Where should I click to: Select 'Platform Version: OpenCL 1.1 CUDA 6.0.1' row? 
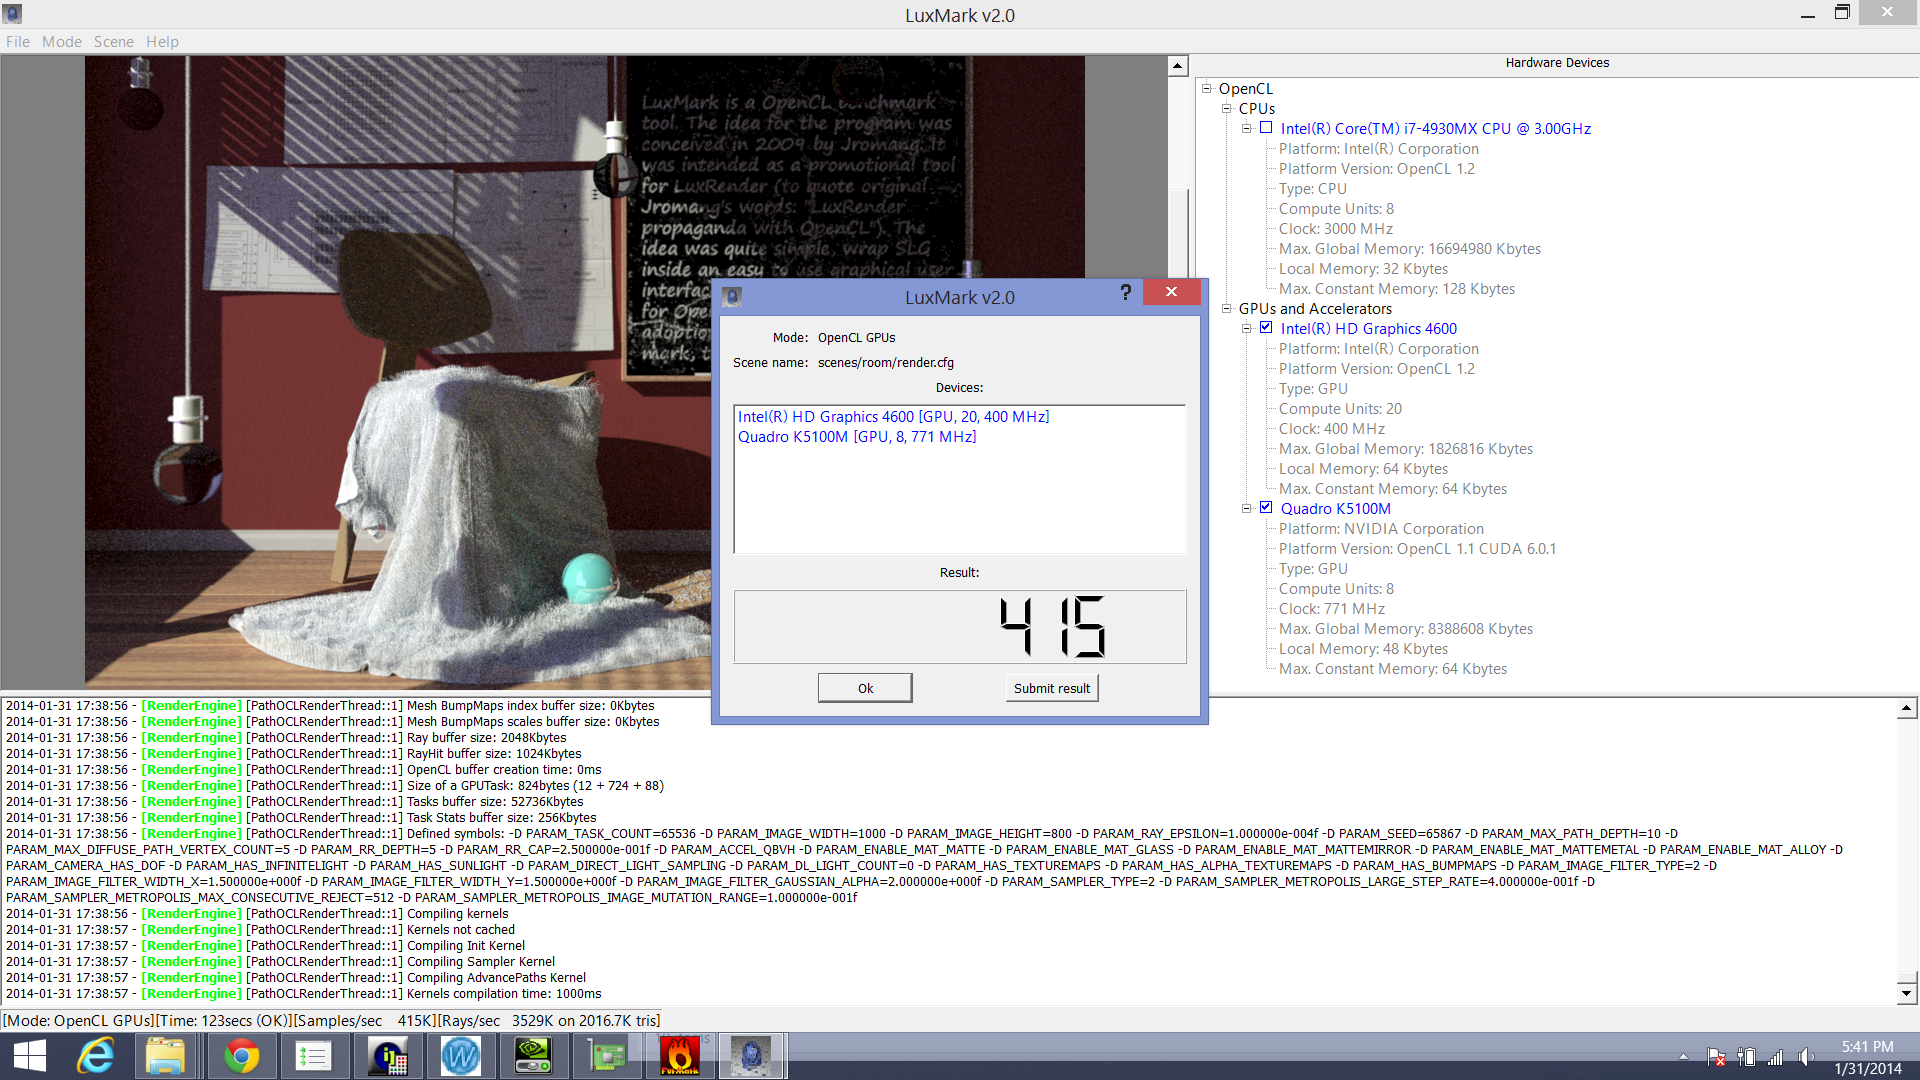(1417, 549)
